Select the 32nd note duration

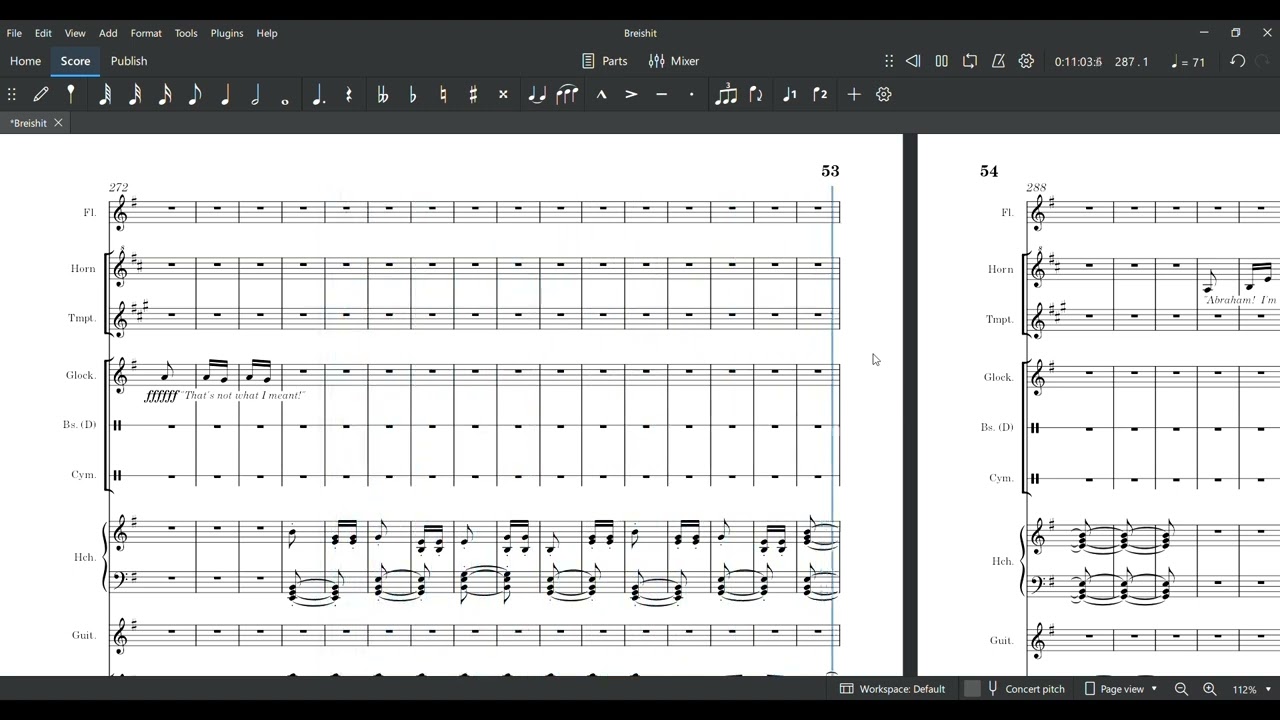[135, 94]
